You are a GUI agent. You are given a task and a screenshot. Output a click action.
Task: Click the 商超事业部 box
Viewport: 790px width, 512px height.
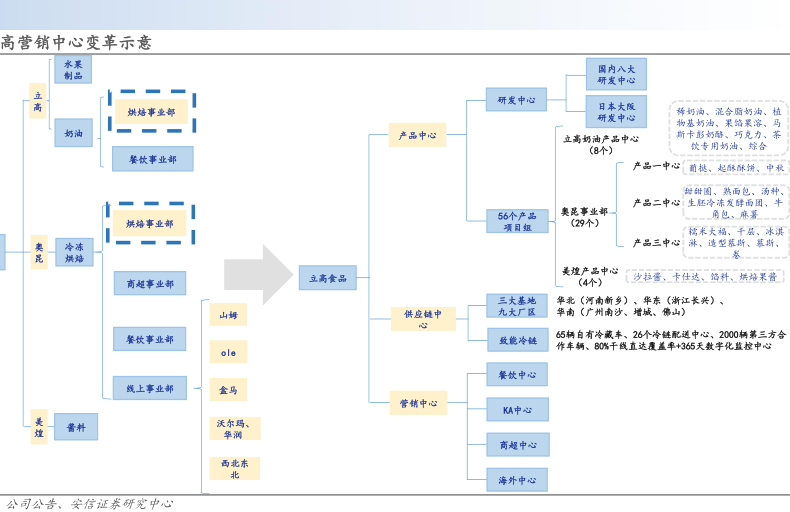pos(149,284)
